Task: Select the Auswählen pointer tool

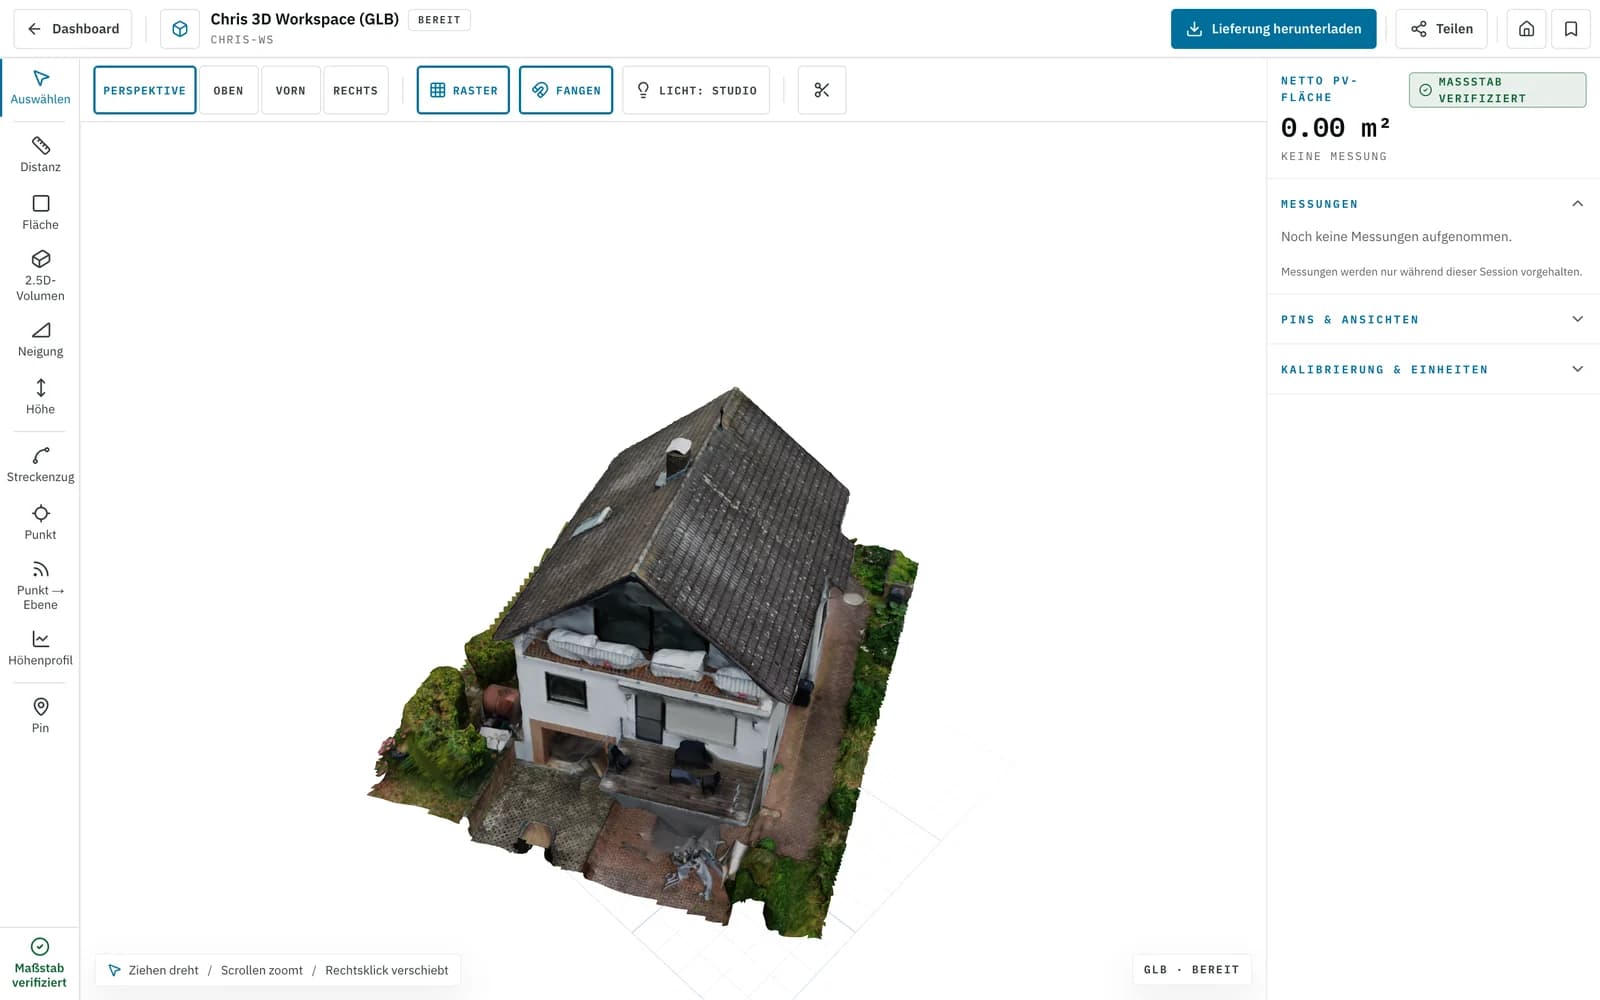Action: (x=40, y=87)
